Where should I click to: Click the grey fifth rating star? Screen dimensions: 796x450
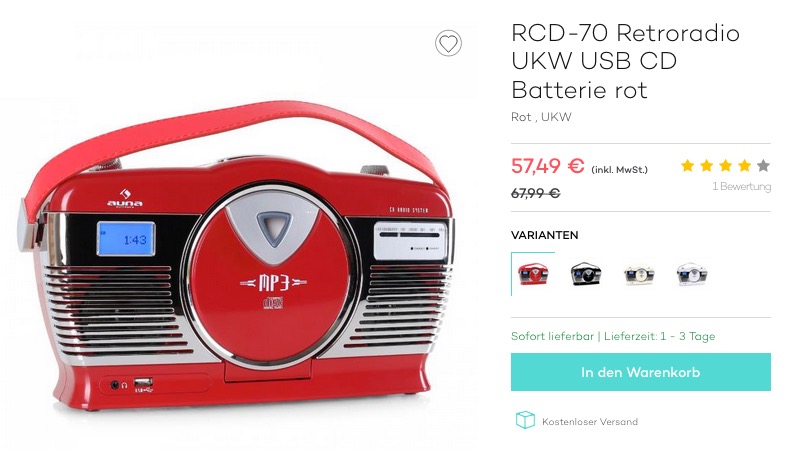[x=764, y=166]
